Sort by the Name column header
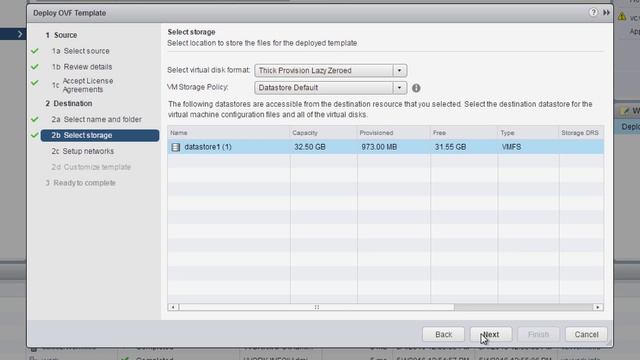640x360 pixels. click(229, 133)
